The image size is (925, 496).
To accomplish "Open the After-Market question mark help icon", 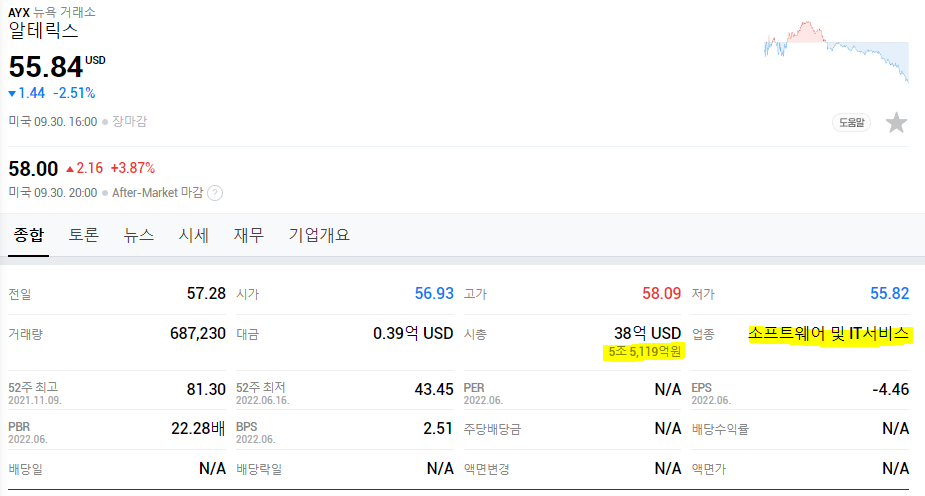I will point(215,193).
